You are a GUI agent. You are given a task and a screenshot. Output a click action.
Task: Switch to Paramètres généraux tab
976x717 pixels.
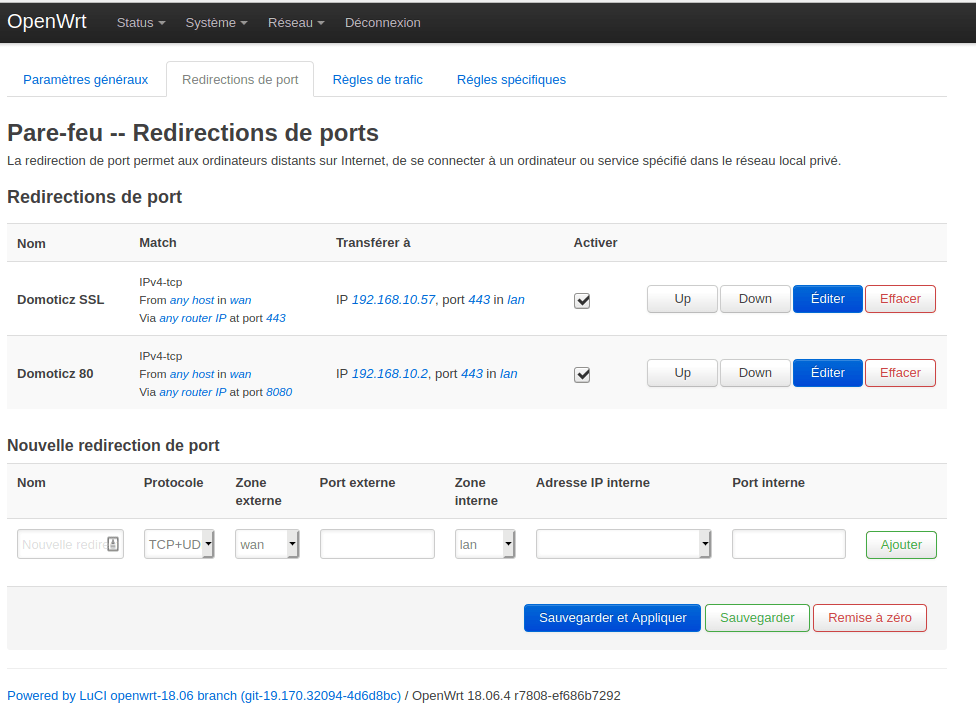[85, 80]
